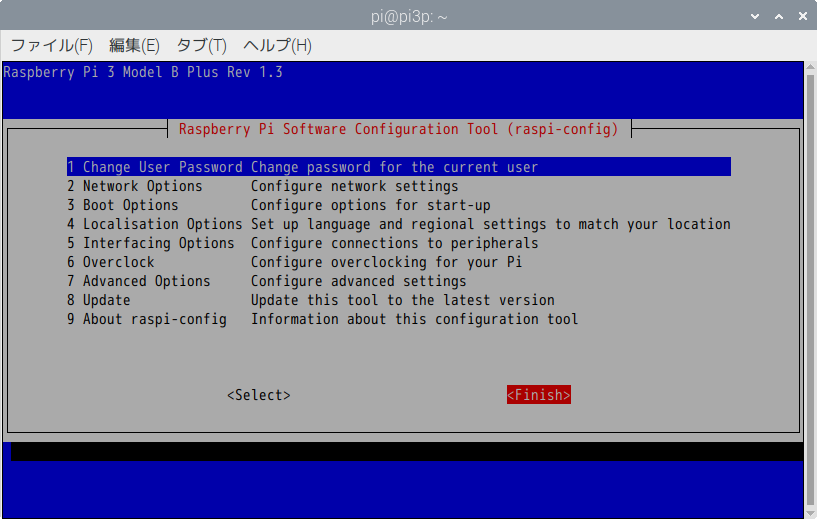Open About raspi-config entry
This screenshot has height=519, width=817.
[x=146, y=319]
